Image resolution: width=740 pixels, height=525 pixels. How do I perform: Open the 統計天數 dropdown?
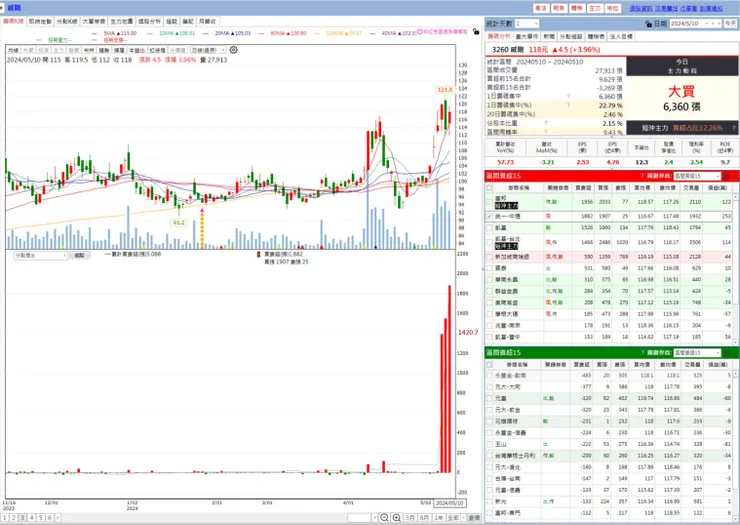click(527, 23)
